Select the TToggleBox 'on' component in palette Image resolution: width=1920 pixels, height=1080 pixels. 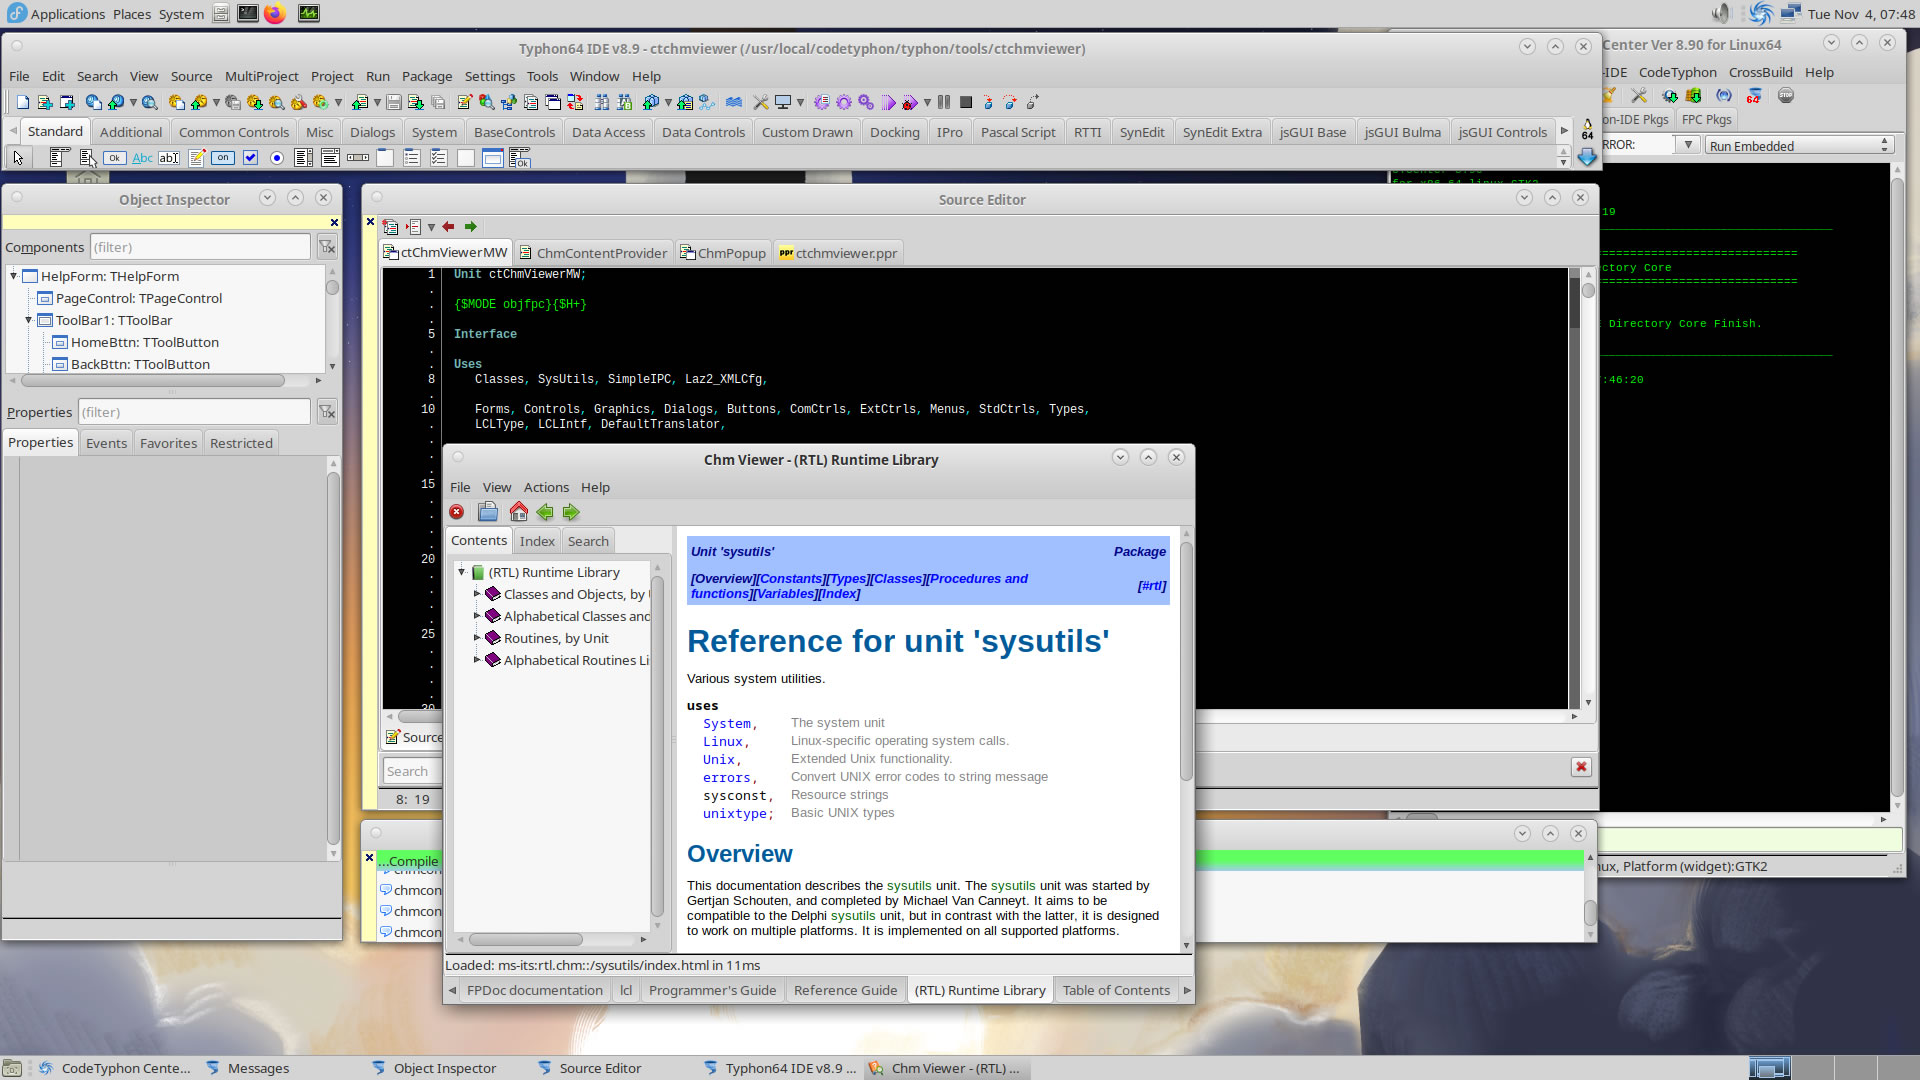(223, 158)
